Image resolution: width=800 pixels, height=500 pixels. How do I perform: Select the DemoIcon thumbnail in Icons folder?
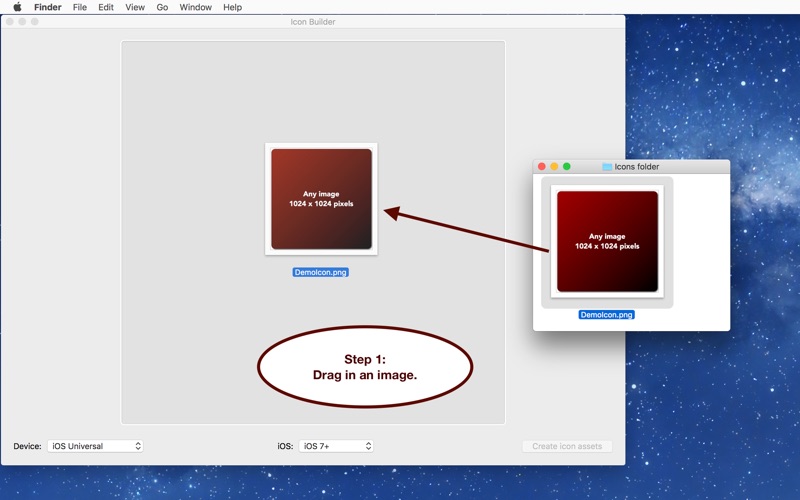[x=607, y=241]
